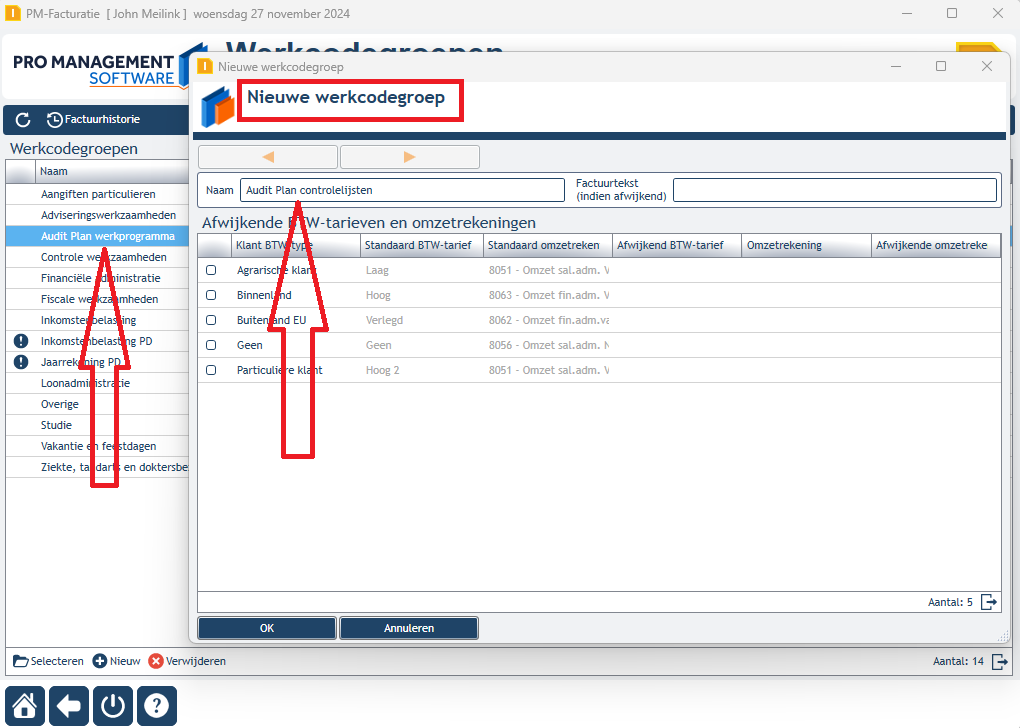
Task: Click the export icon next to Aantal: 5
Action: 989,602
